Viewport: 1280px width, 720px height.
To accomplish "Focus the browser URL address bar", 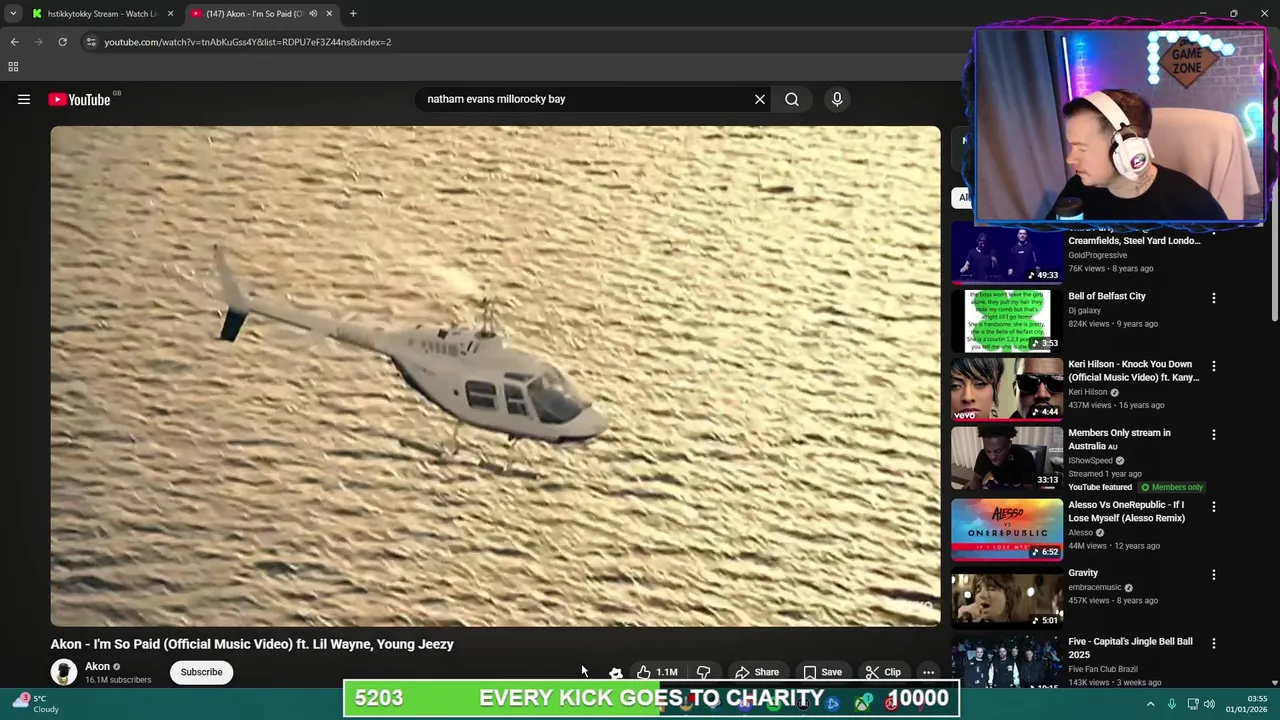I will click(520, 42).
